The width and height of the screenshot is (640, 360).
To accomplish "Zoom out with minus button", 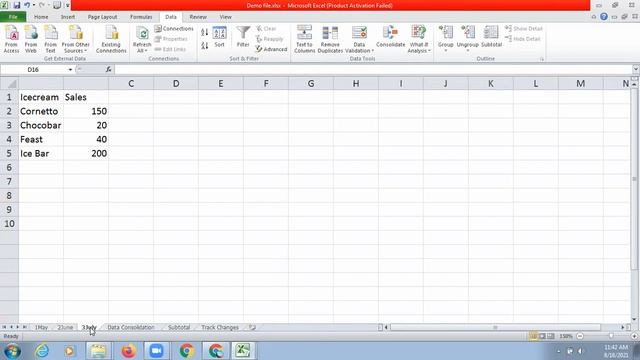I will coord(580,336).
